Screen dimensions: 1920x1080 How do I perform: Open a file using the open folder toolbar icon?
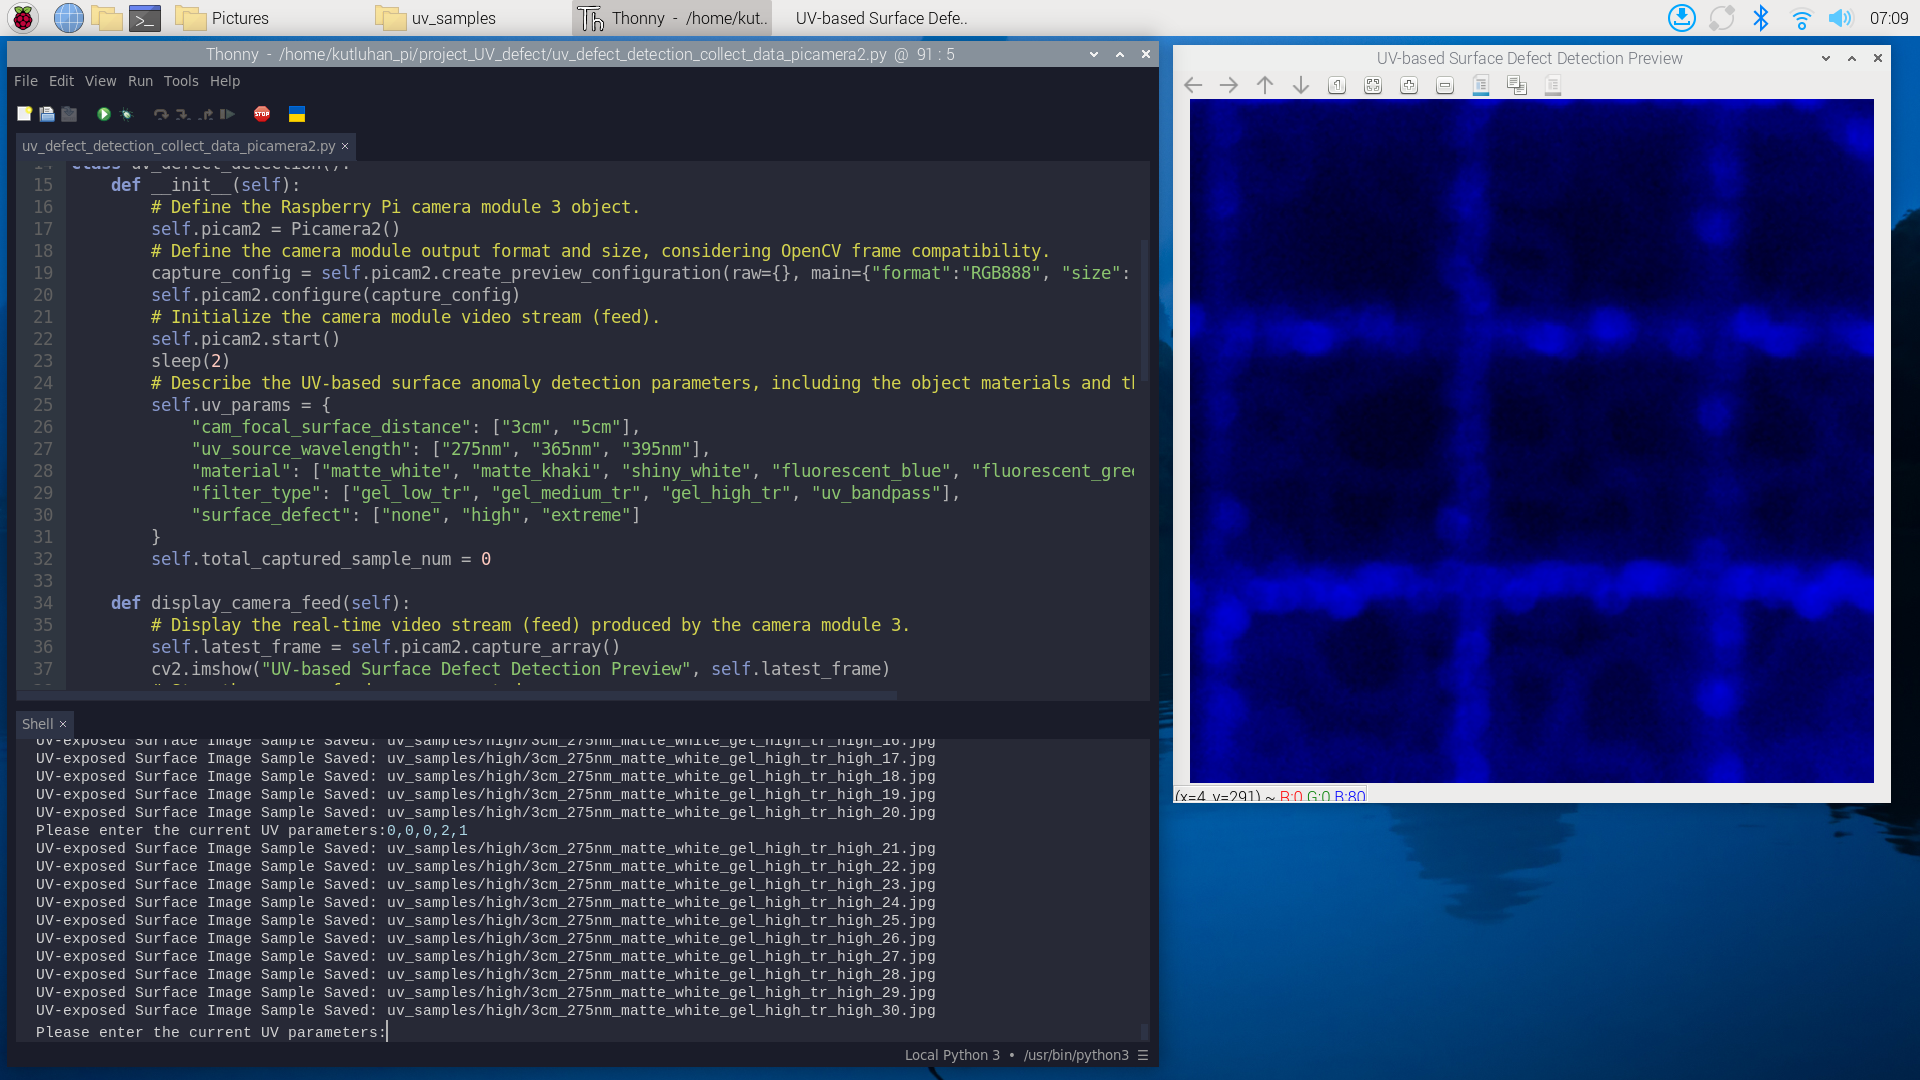pos(46,114)
